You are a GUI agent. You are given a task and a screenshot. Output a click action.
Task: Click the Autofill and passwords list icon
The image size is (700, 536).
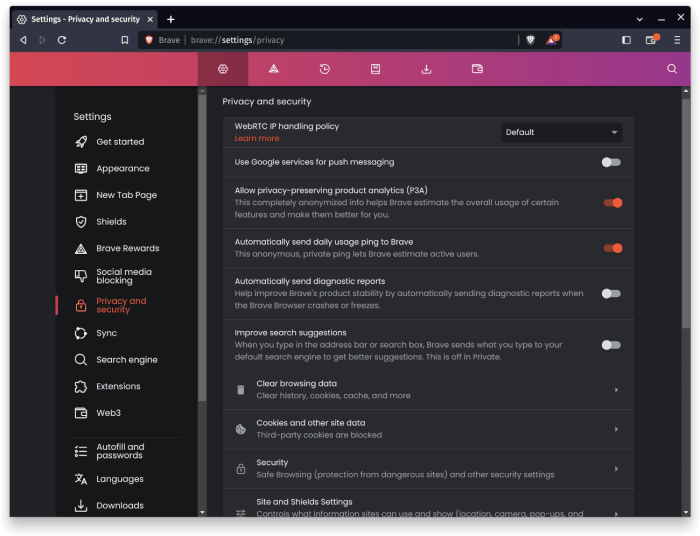pyautogui.click(x=81, y=452)
